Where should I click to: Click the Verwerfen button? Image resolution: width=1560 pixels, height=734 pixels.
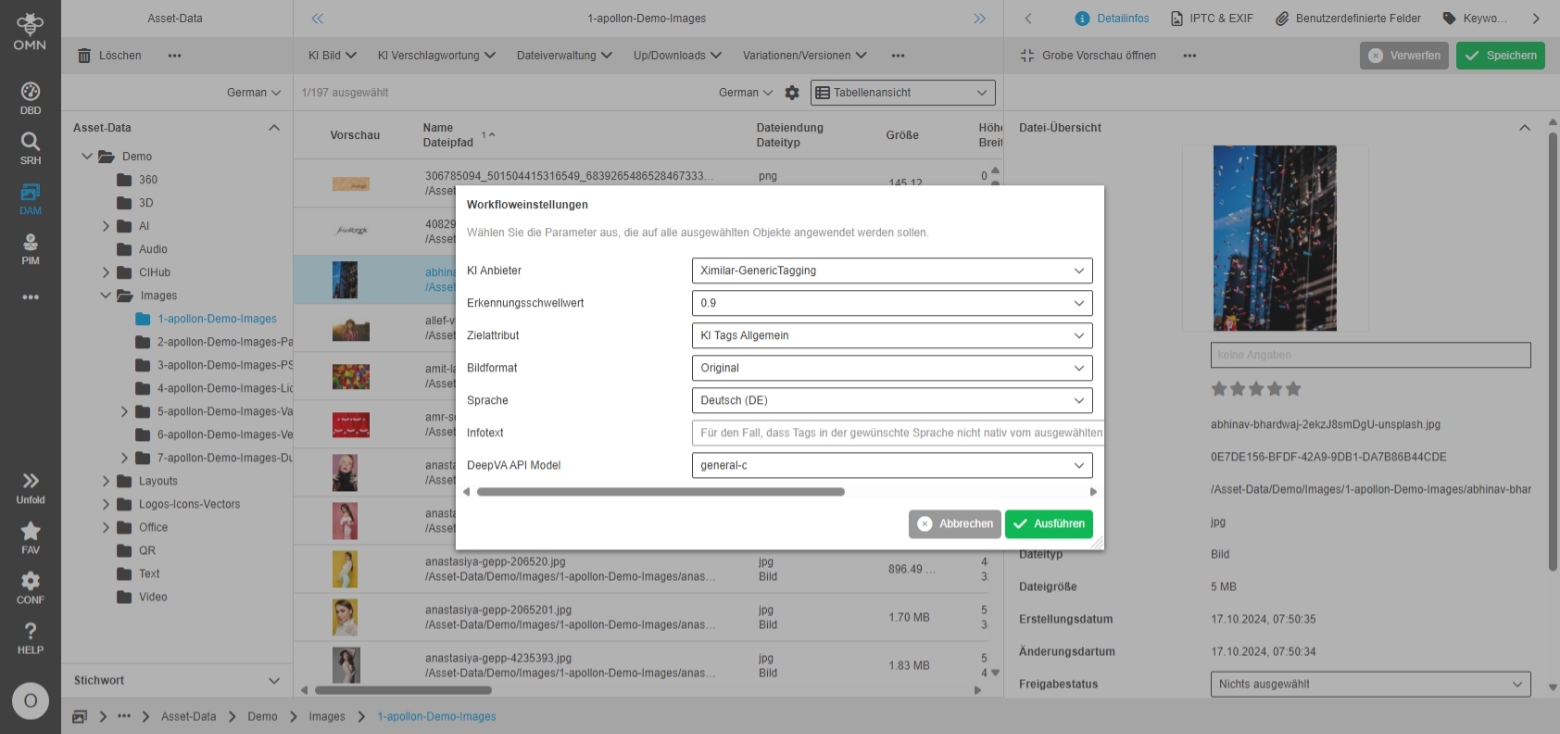(1404, 55)
